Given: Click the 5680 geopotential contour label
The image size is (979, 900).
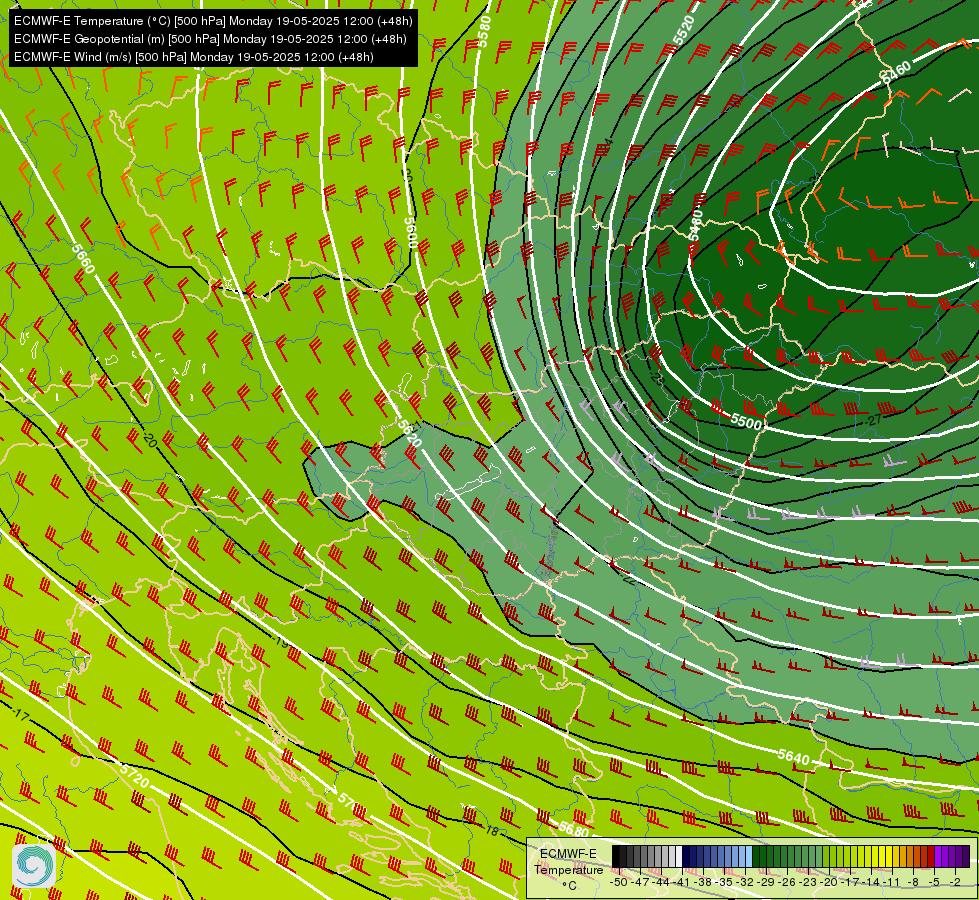Looking at the screenshot, I should [573, 829].
